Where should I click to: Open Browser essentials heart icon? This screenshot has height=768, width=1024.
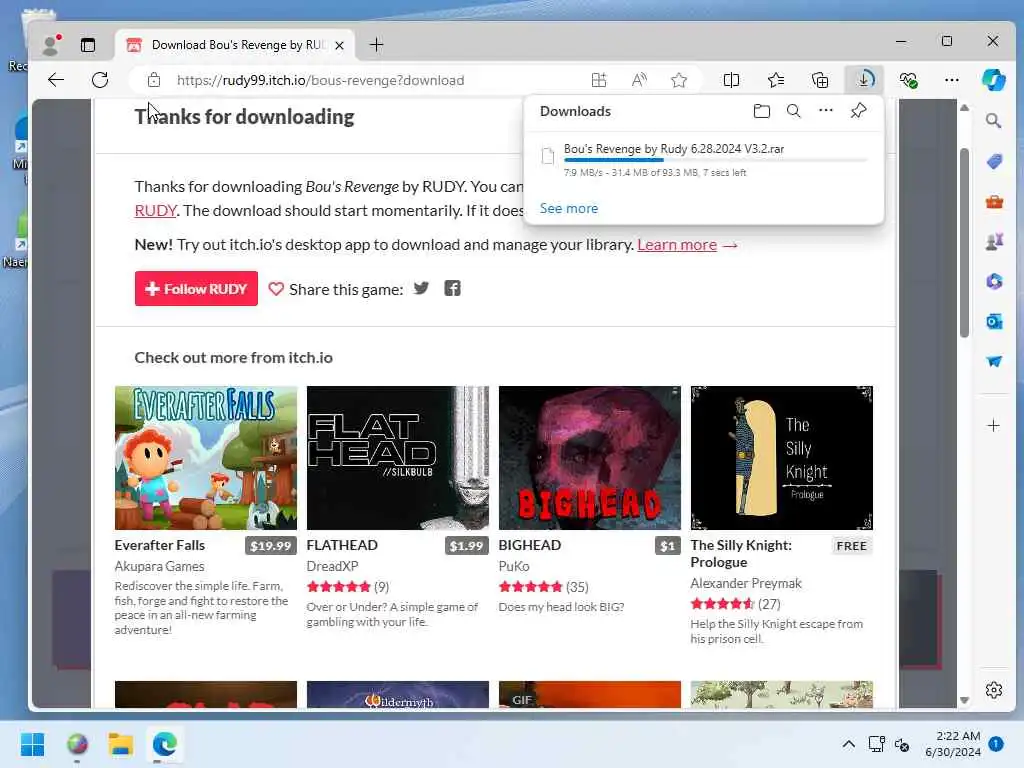point(908,80)
